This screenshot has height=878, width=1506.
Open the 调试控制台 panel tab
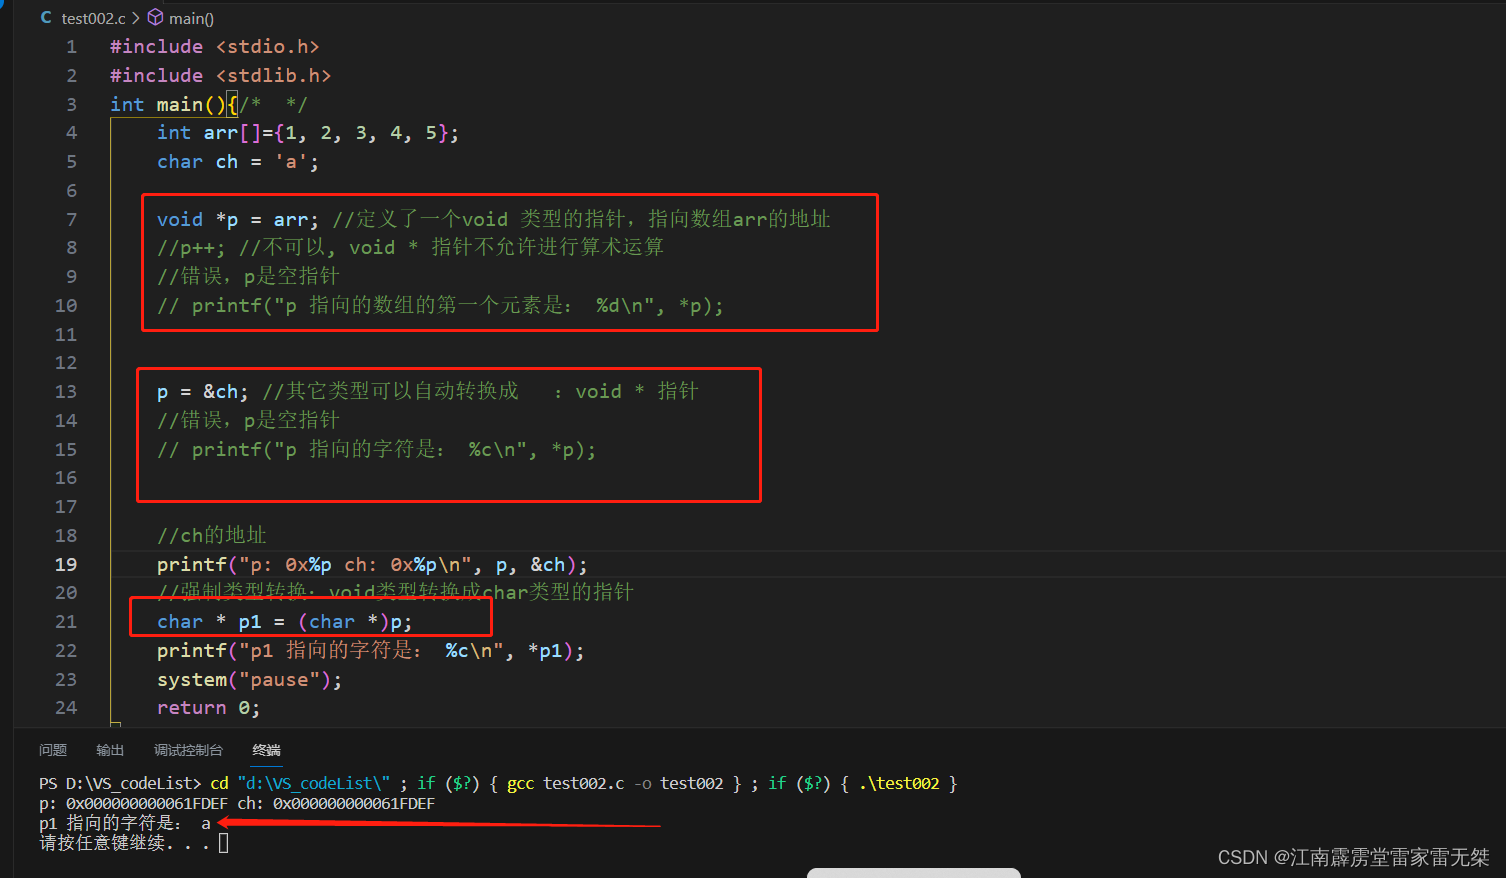coord(188,750)
